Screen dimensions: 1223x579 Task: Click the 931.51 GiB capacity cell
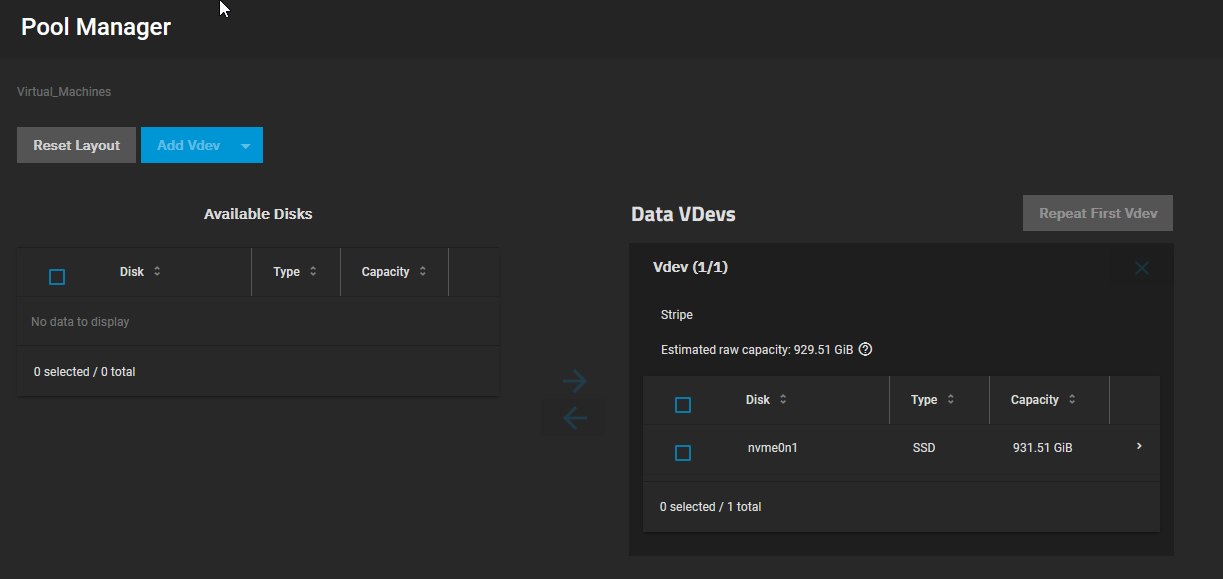click(x=1042, y=448)
